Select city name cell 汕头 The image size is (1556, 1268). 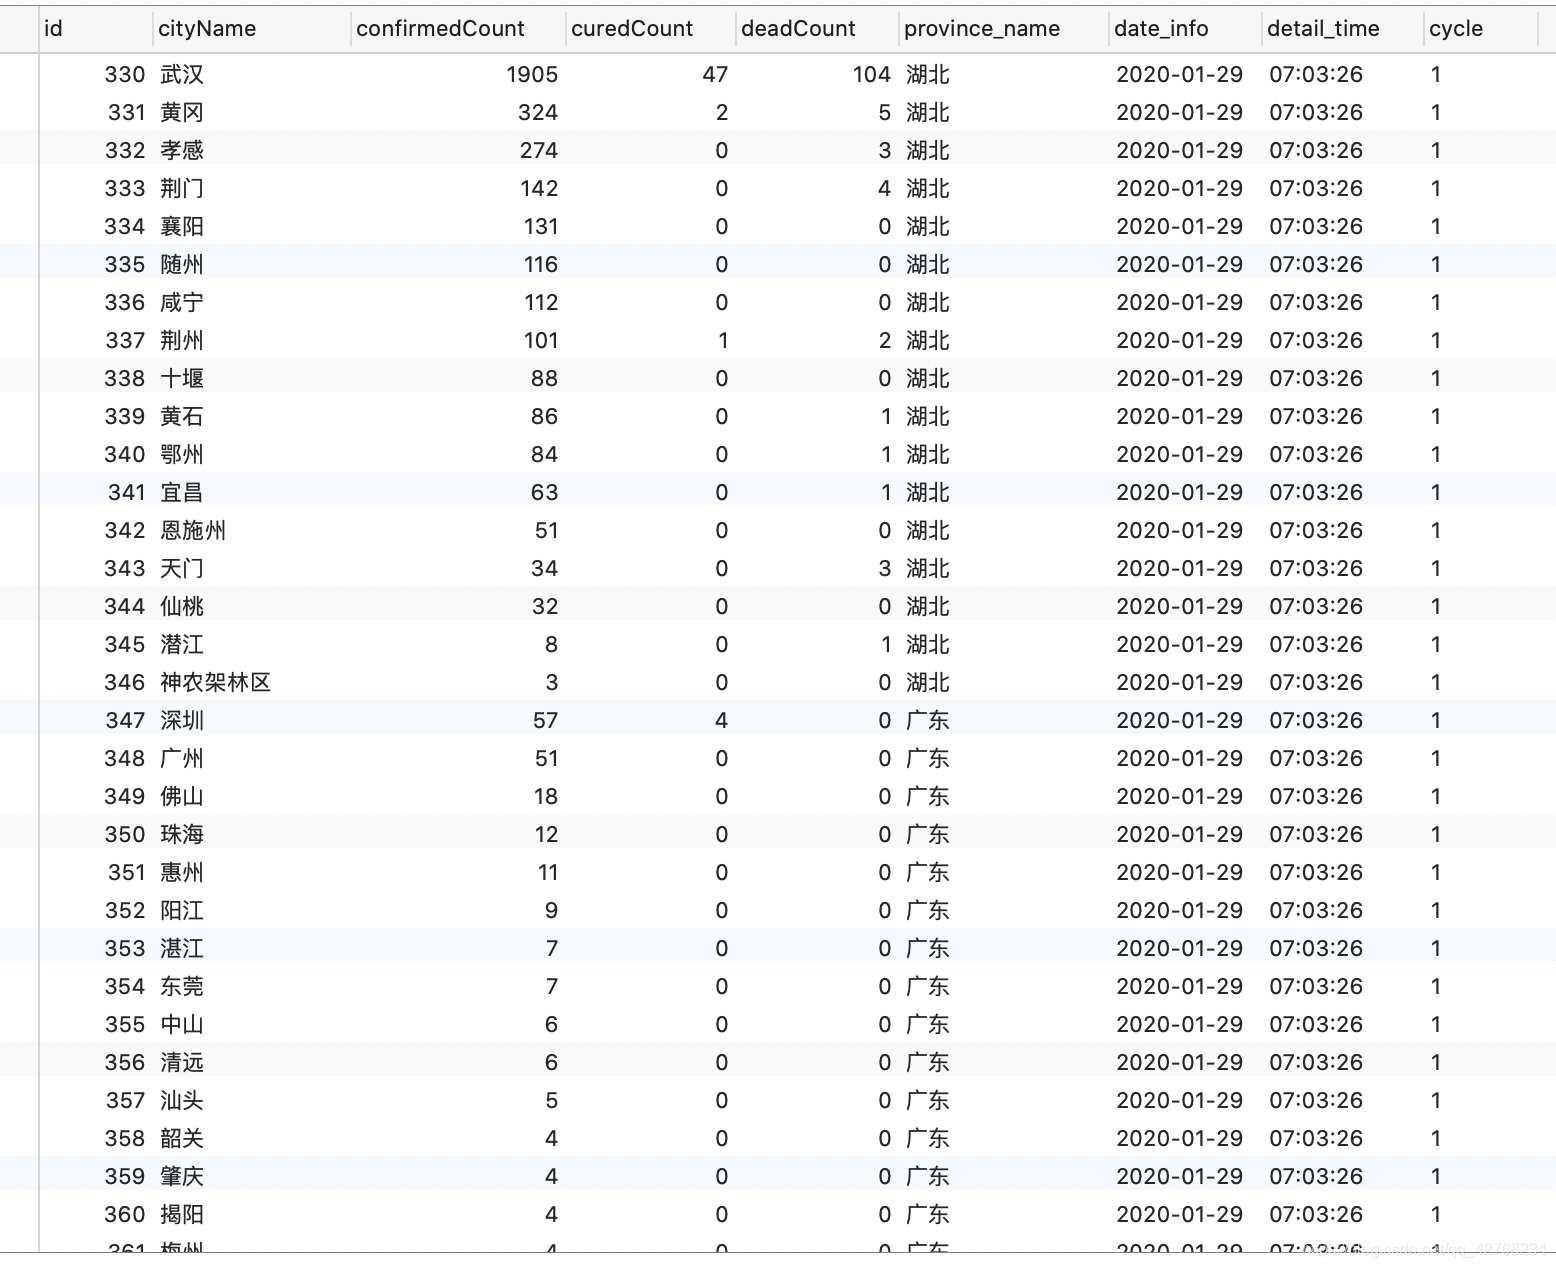182,1100
